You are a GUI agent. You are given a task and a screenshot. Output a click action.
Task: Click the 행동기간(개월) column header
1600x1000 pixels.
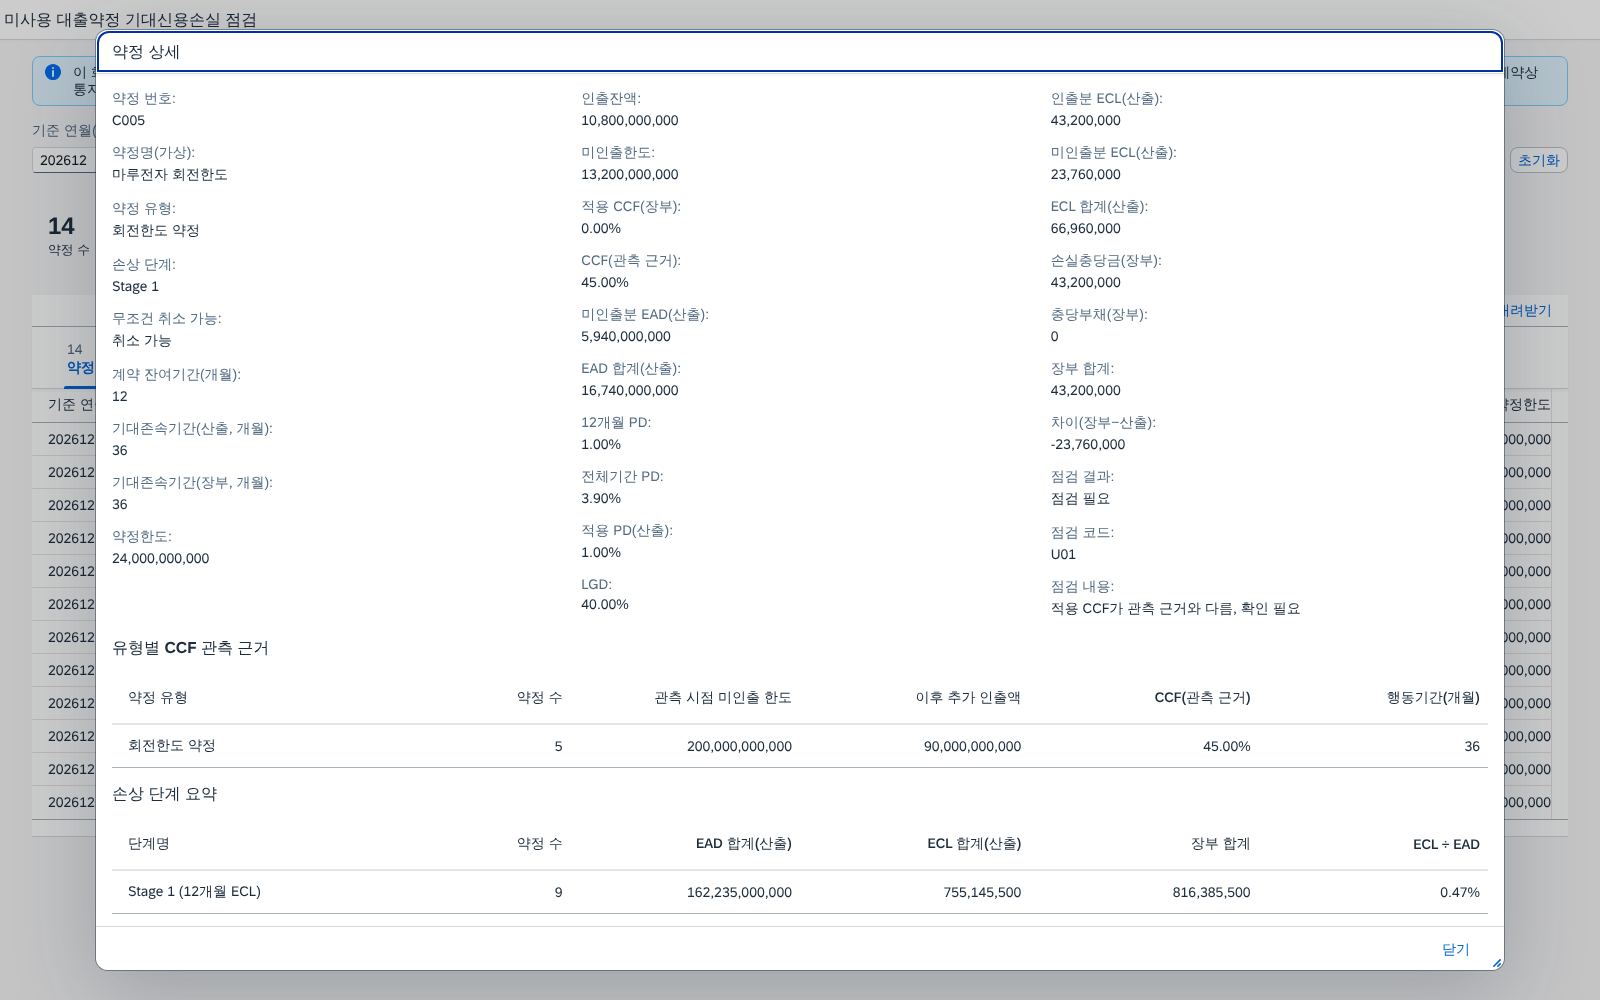[1433, 697]
